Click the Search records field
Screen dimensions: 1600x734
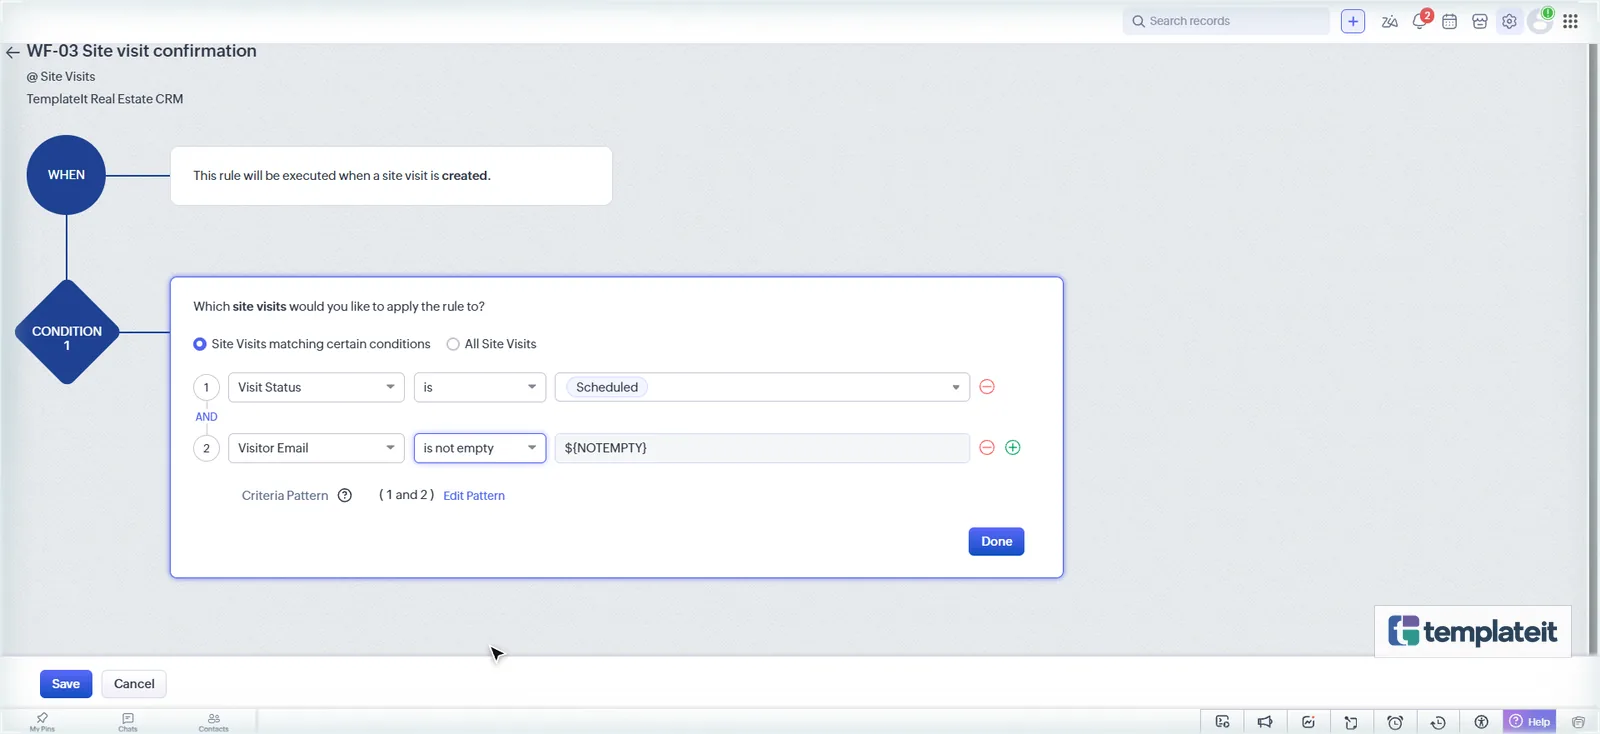[1226, 21]
